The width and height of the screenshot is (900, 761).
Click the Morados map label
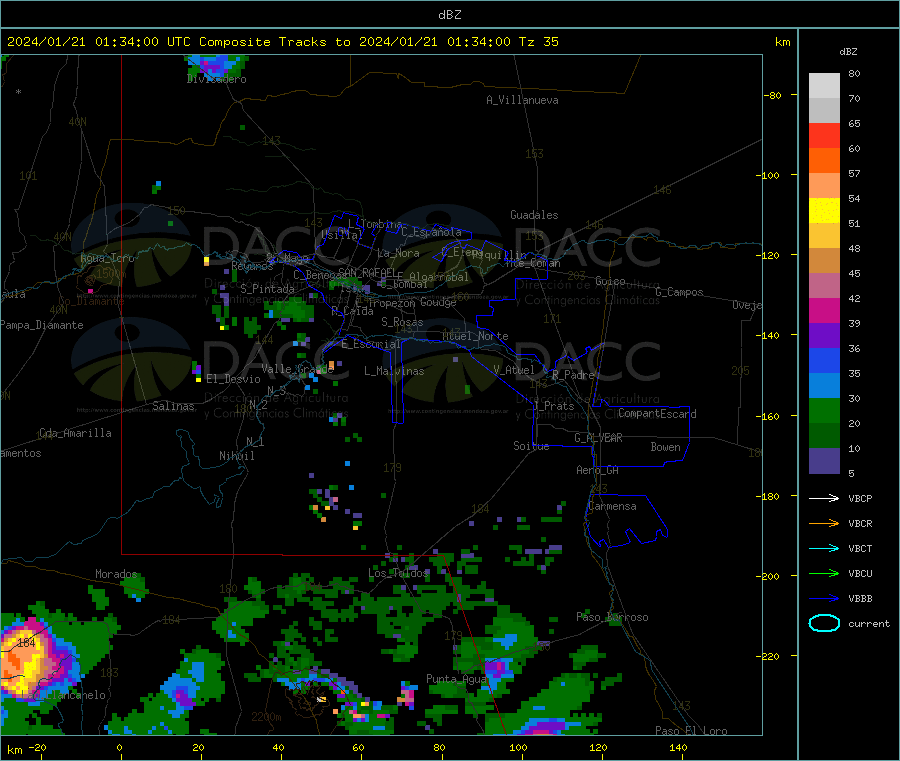(116, 574)
